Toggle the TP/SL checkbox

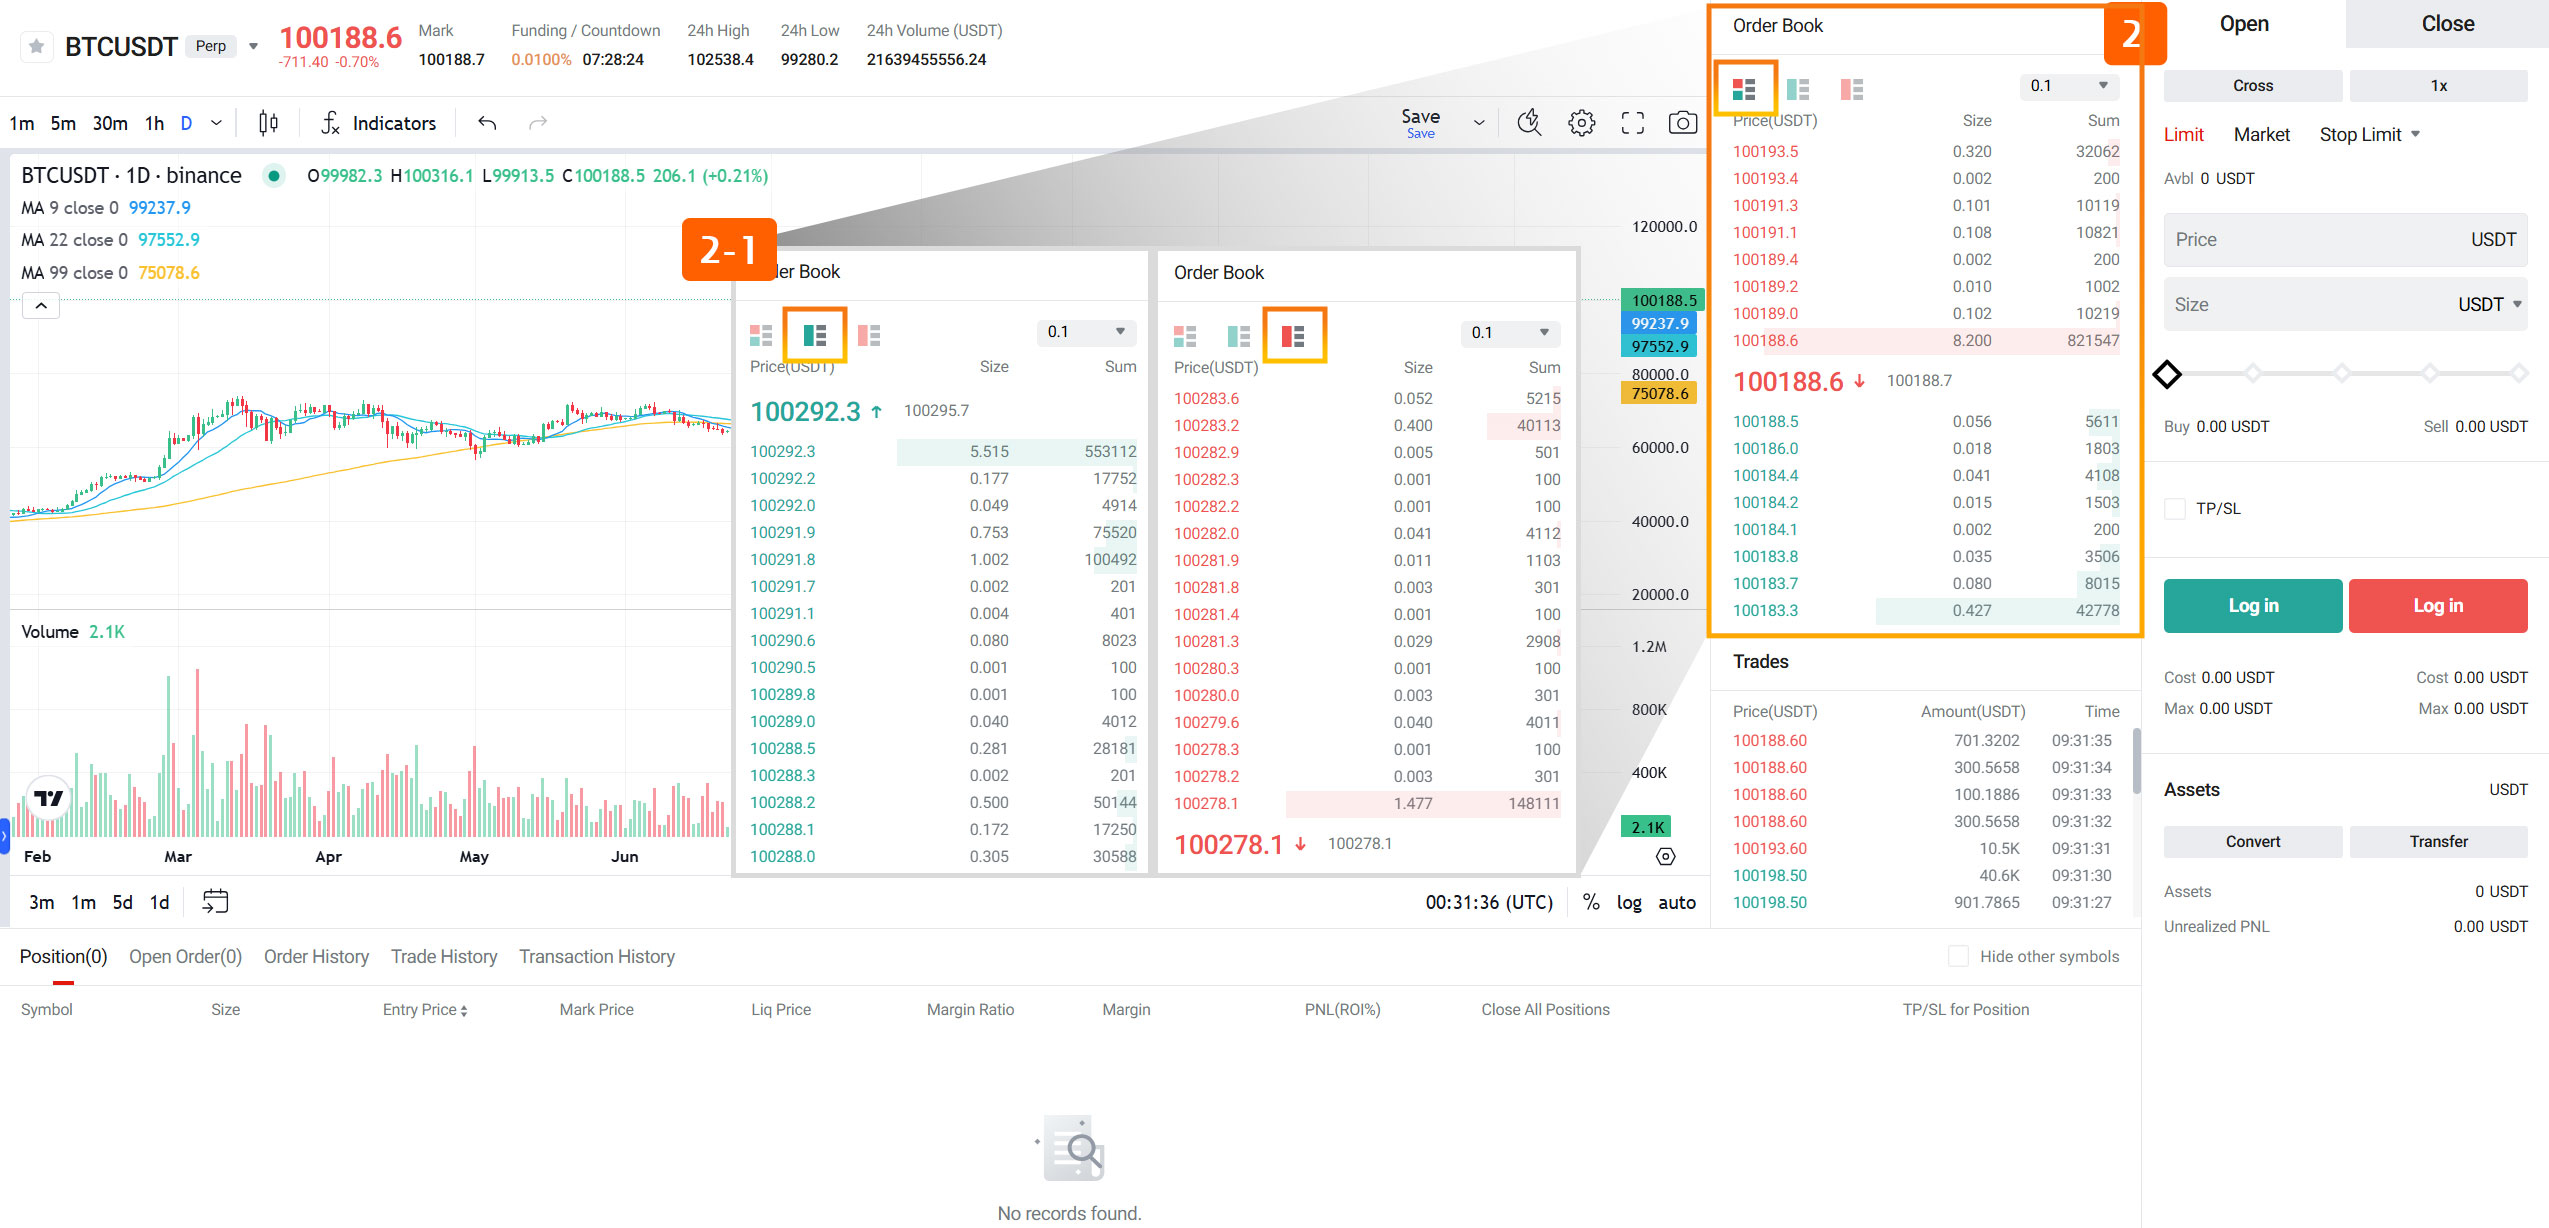click(x=2175, y=508)
